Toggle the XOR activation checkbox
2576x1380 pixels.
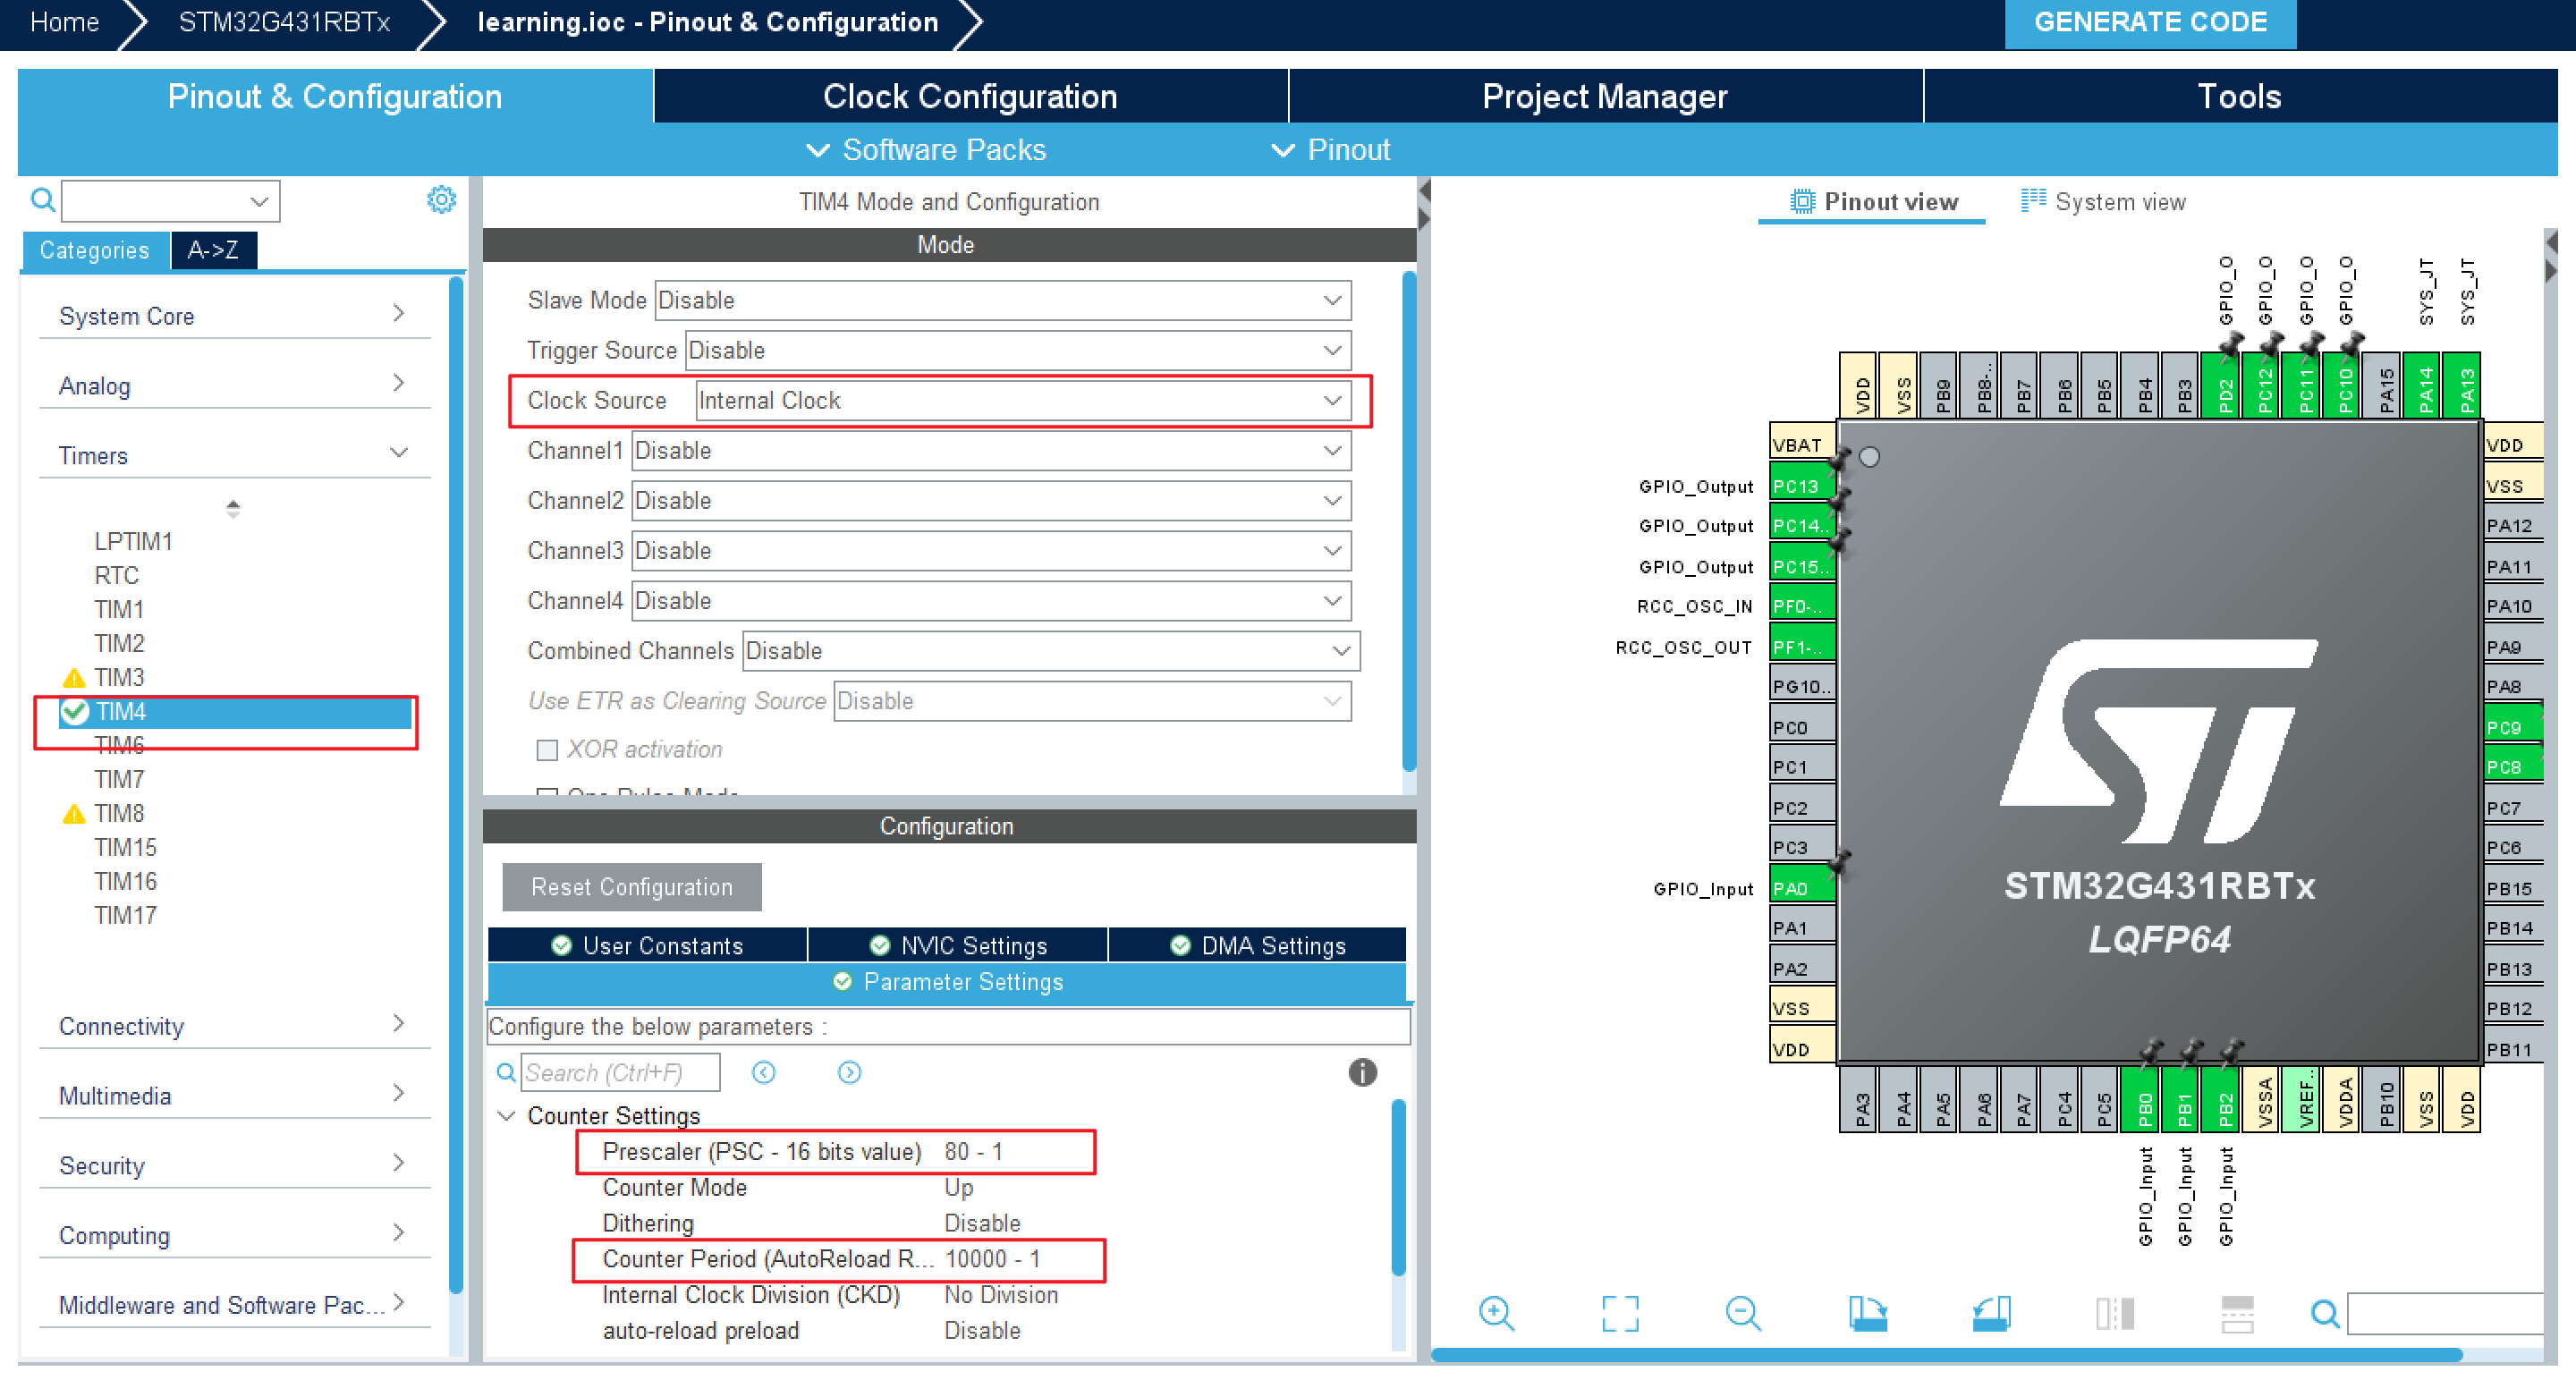click(x=547, y=750)
